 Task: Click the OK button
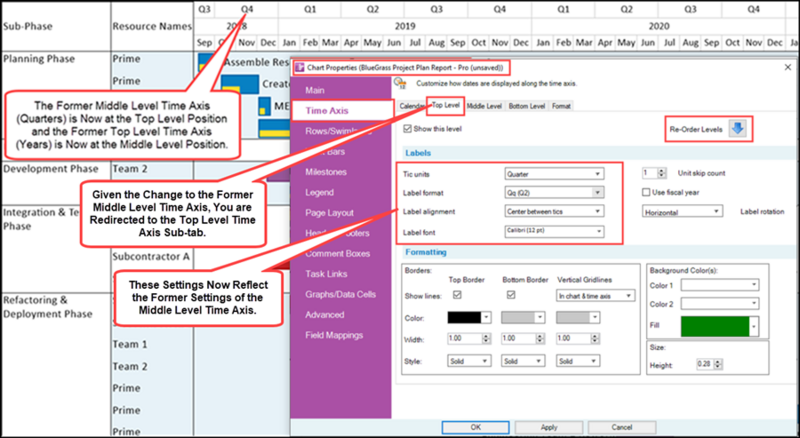(x=476, y=427)
